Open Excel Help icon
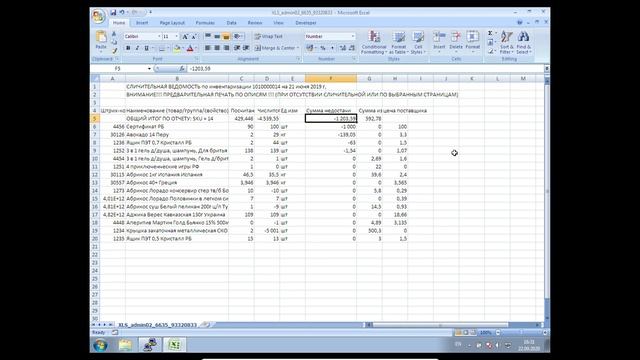 (x=520, y=23)
